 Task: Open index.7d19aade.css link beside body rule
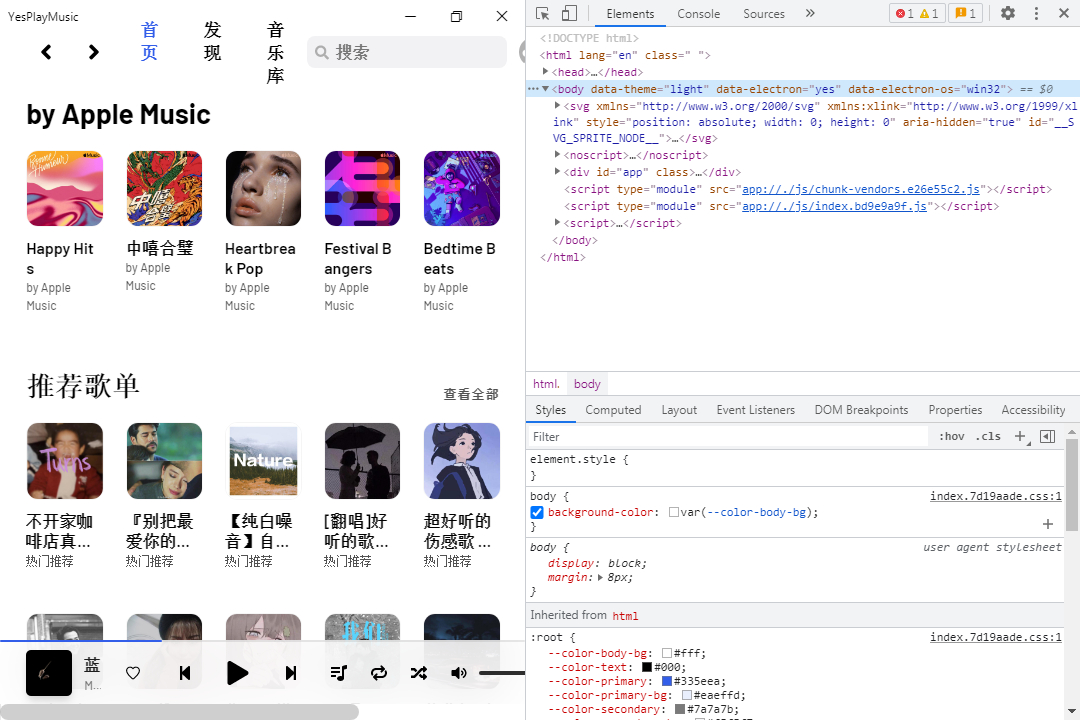coord(995,496)
